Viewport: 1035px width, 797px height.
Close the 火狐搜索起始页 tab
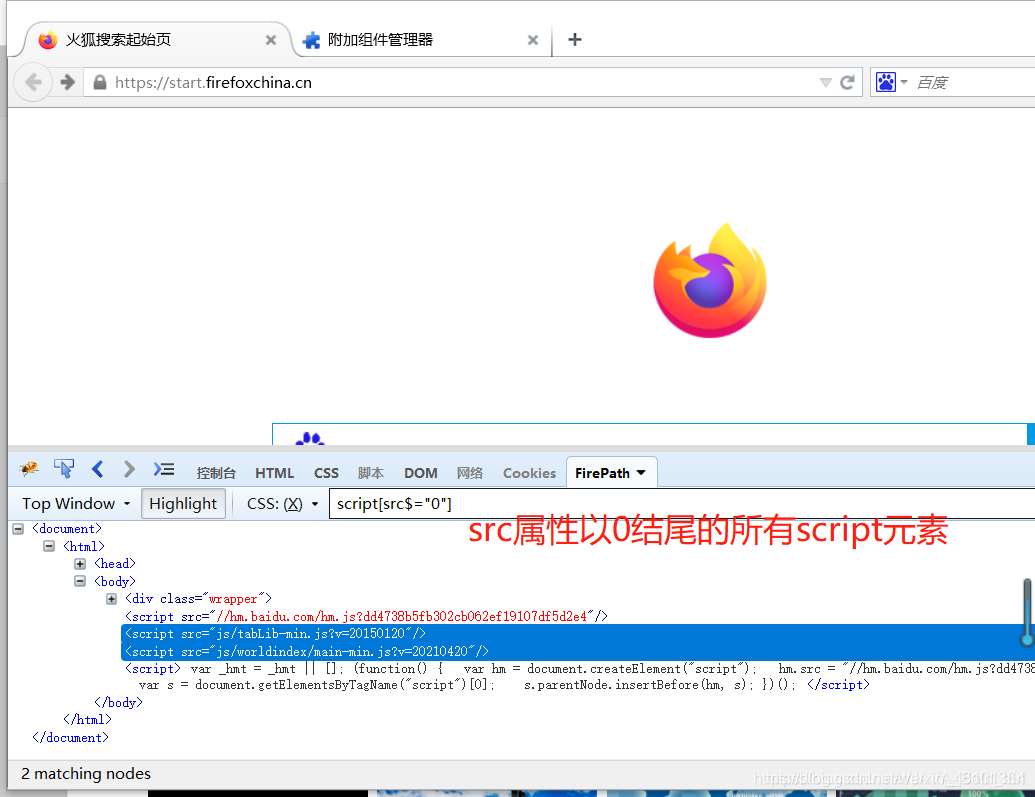[x=271, y=40]
